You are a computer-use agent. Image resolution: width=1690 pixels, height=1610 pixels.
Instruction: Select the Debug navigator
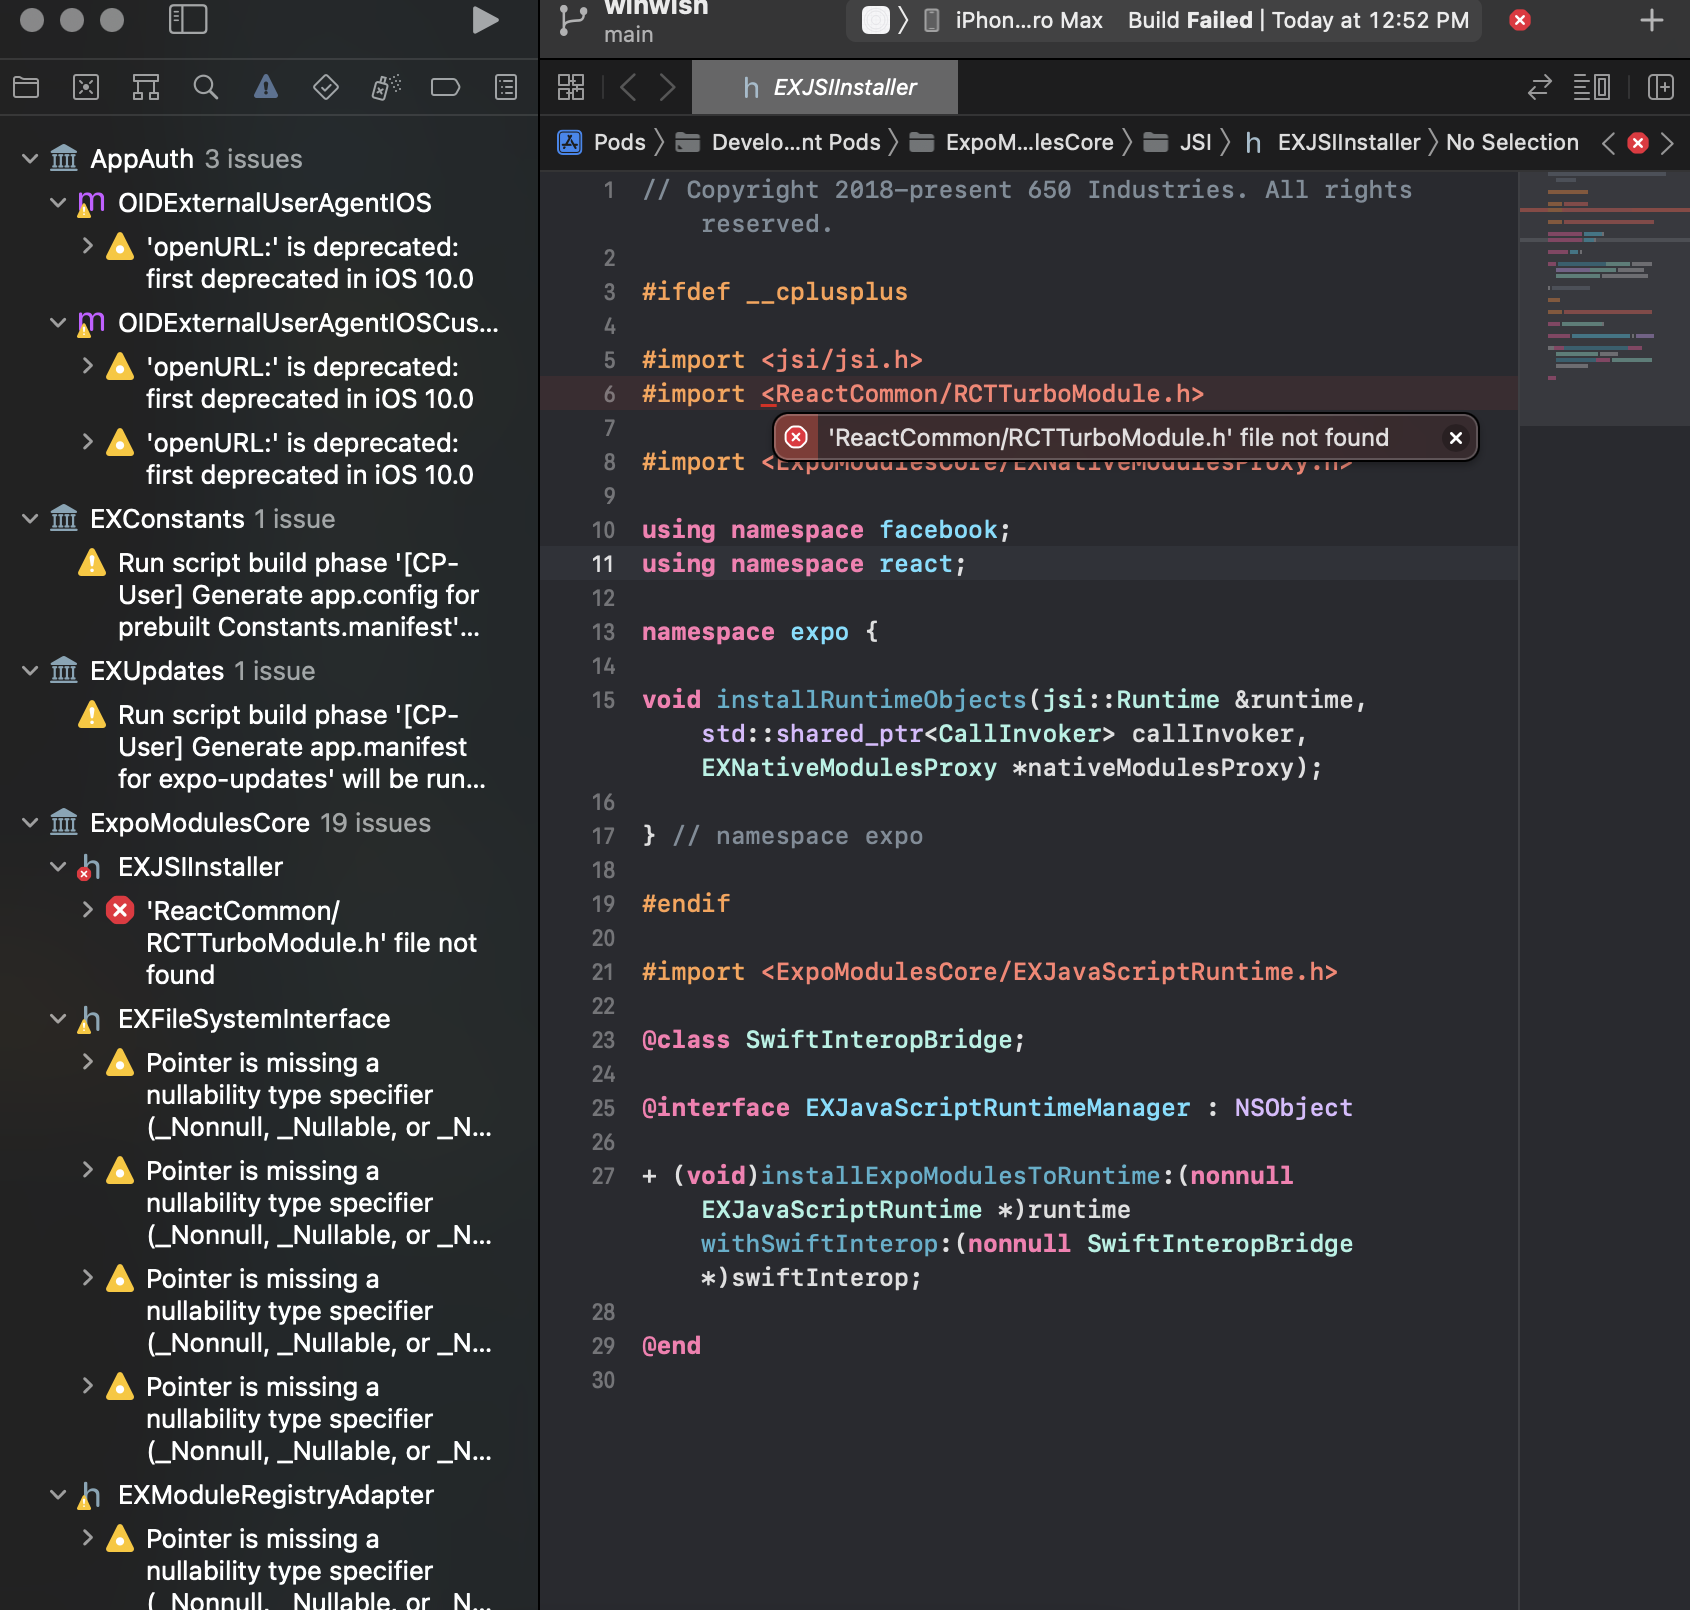385,87
